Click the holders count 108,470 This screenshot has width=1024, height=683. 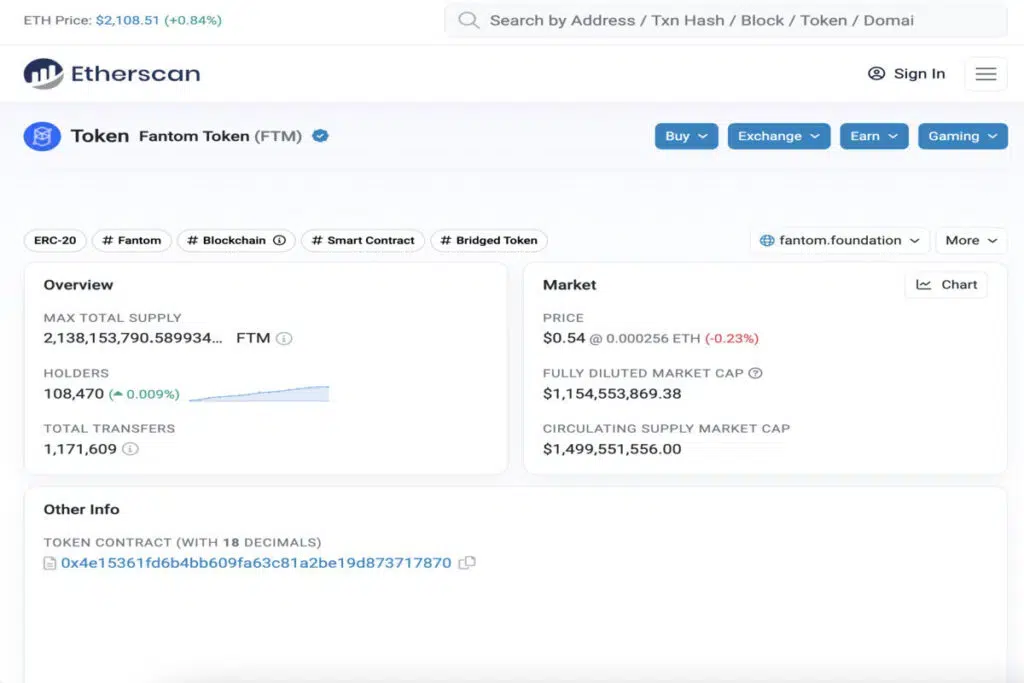point(74,394)
